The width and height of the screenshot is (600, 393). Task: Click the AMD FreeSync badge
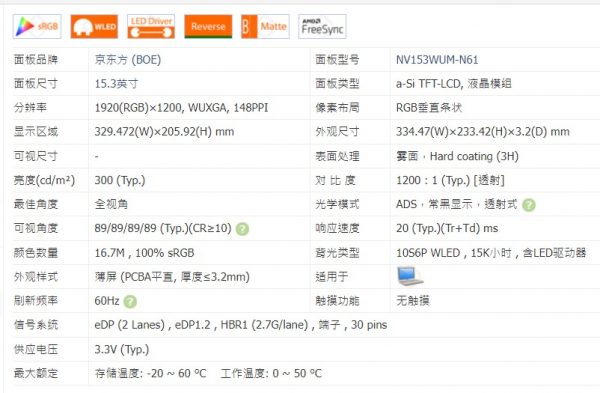point(322,26)
